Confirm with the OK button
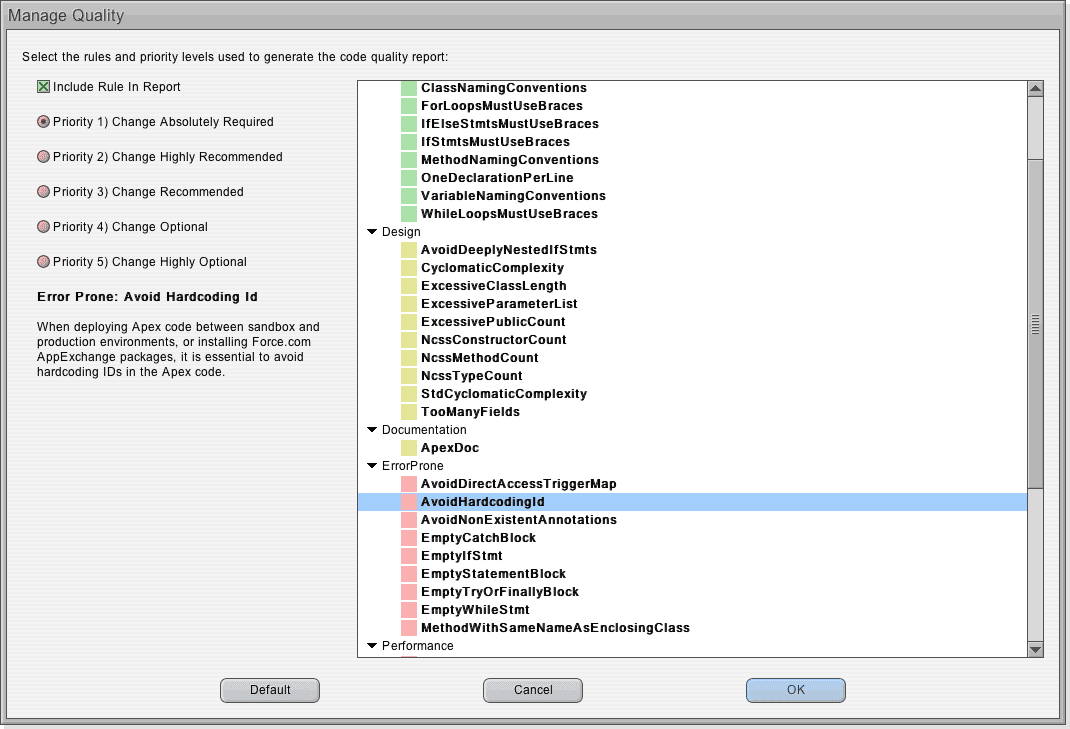1070x729 pixels. [796, 690]
